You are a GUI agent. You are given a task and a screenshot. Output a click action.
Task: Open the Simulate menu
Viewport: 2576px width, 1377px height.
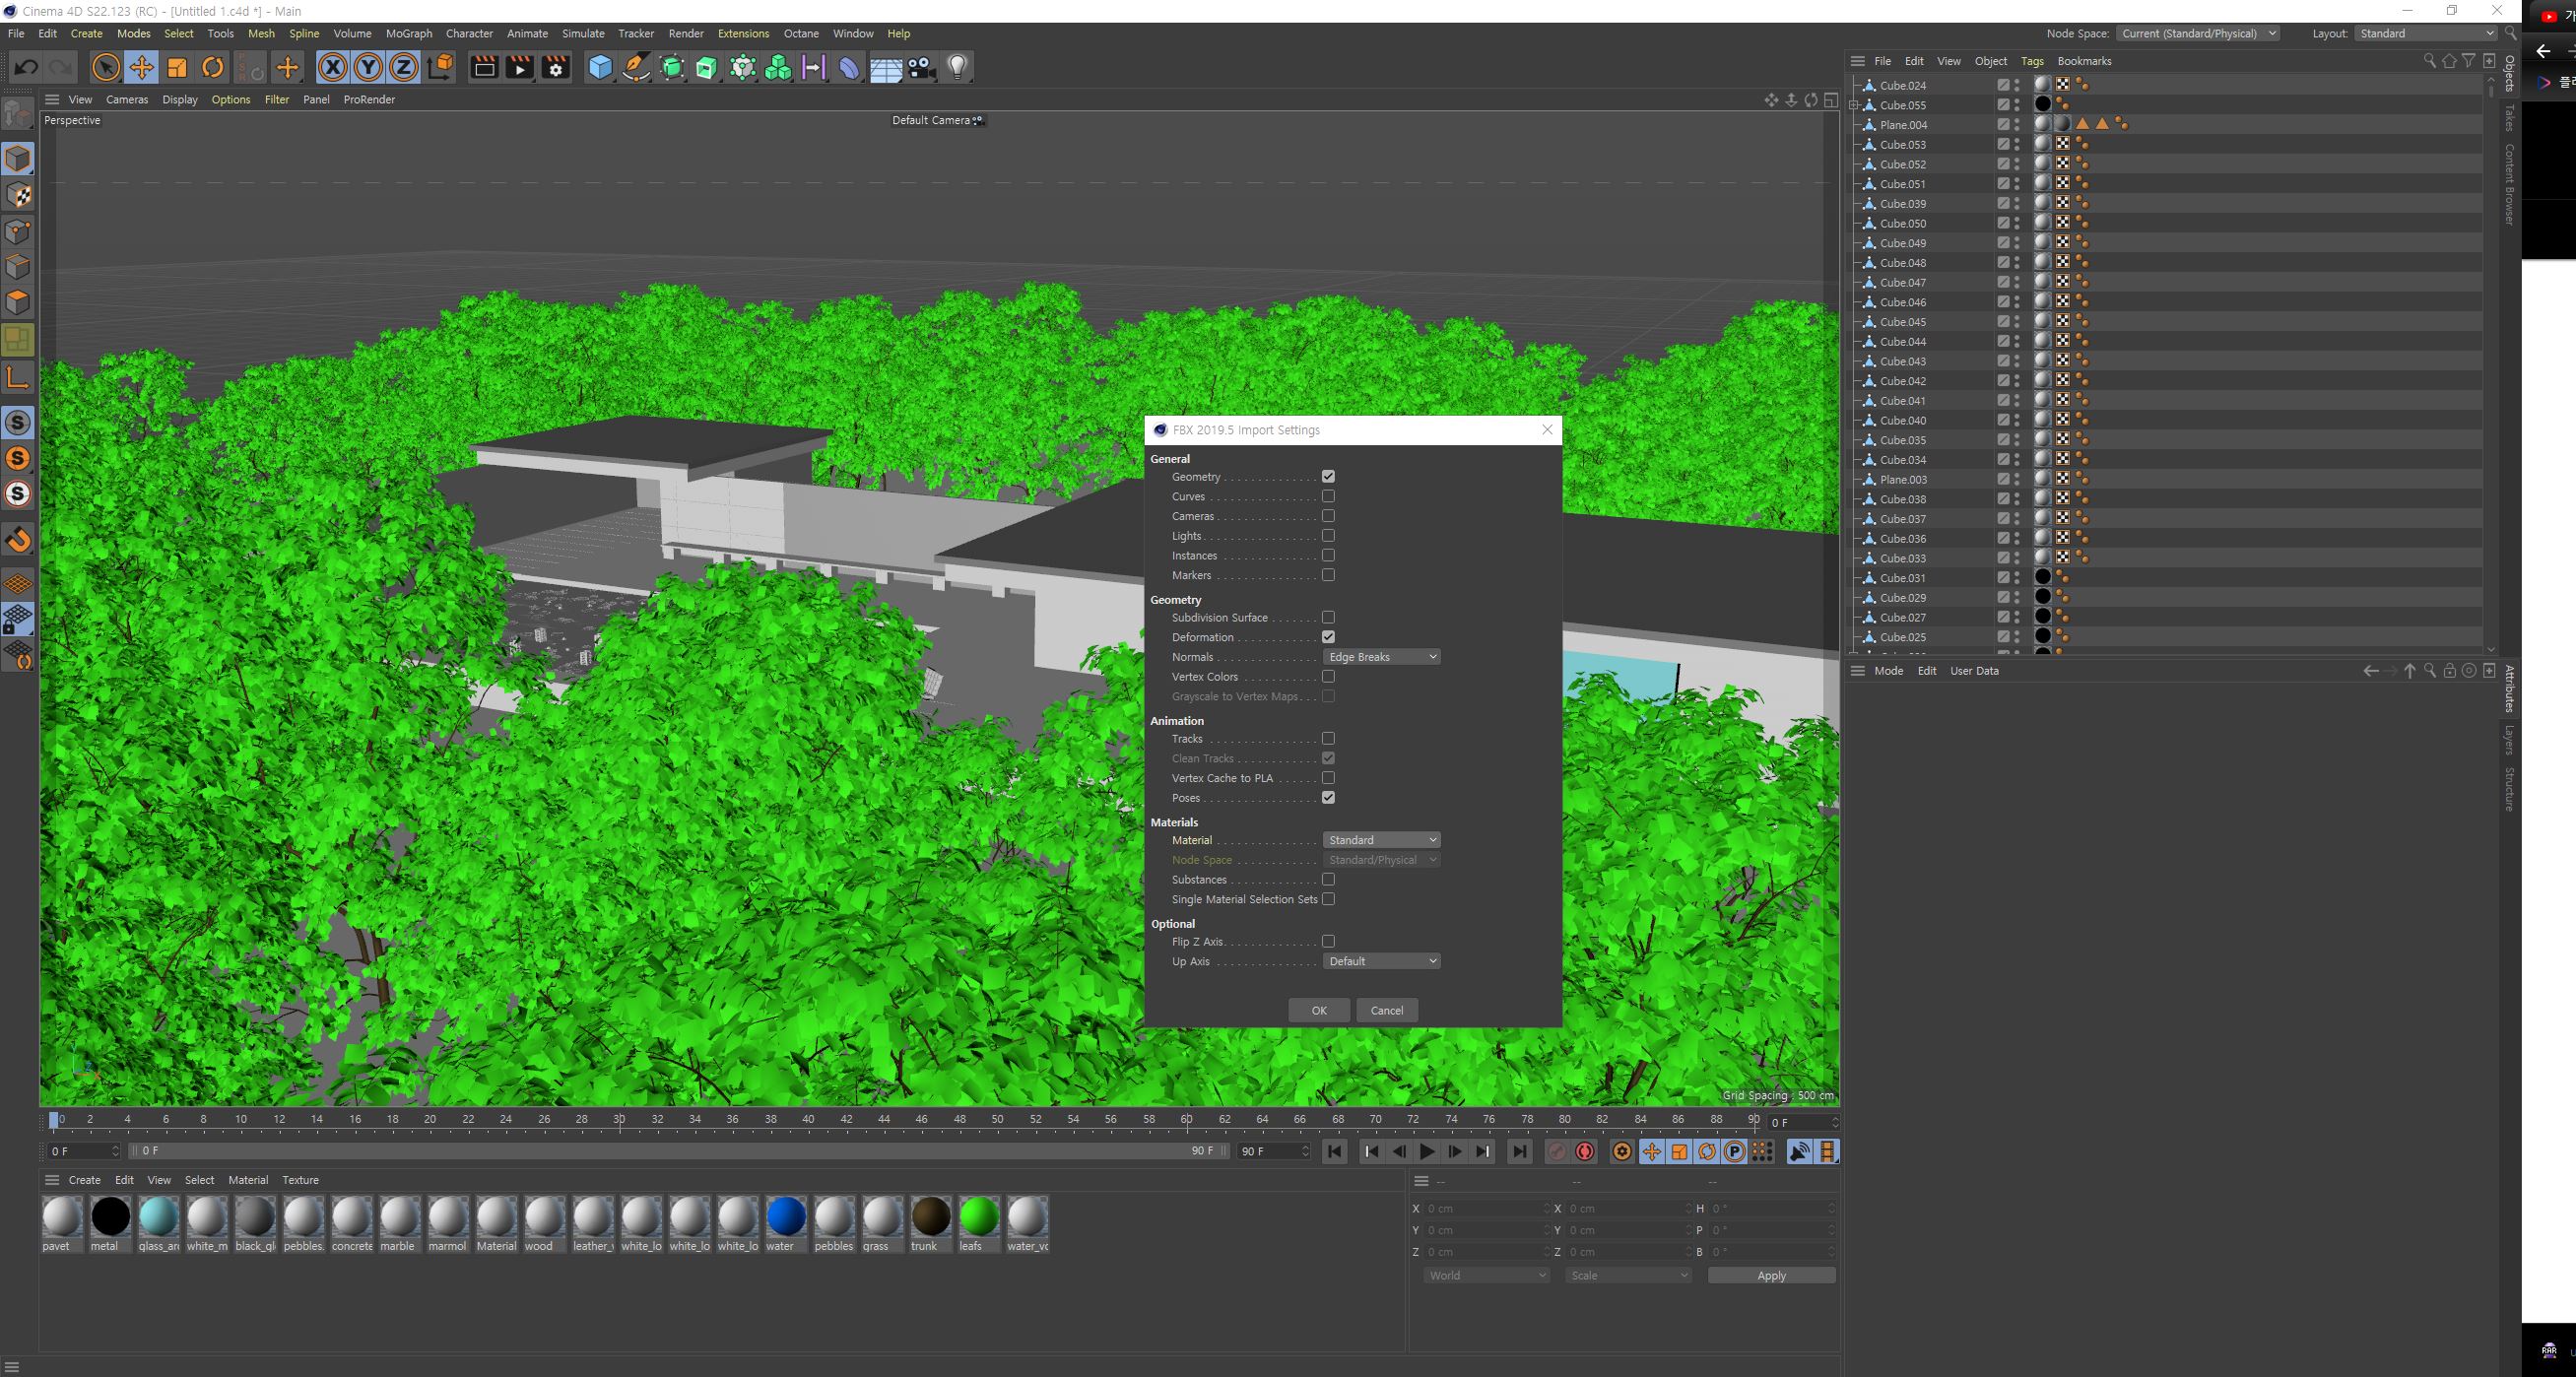[583, 34]
